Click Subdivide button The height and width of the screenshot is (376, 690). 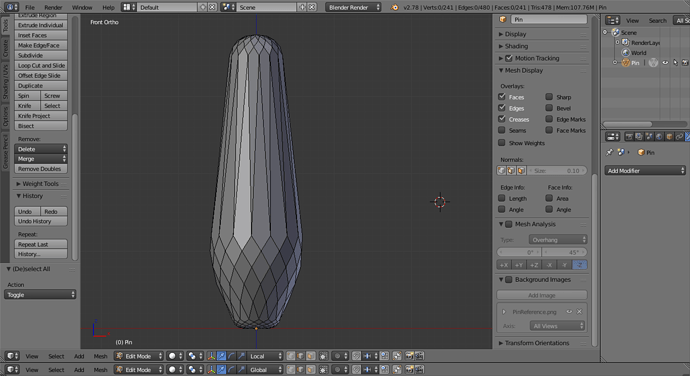click(x=41, y=55)
